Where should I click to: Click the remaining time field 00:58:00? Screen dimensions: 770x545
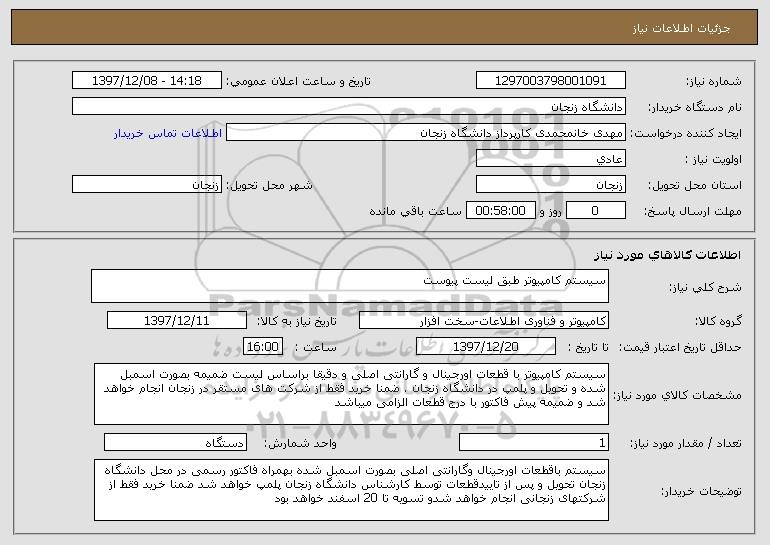click(x=500, y=210)
